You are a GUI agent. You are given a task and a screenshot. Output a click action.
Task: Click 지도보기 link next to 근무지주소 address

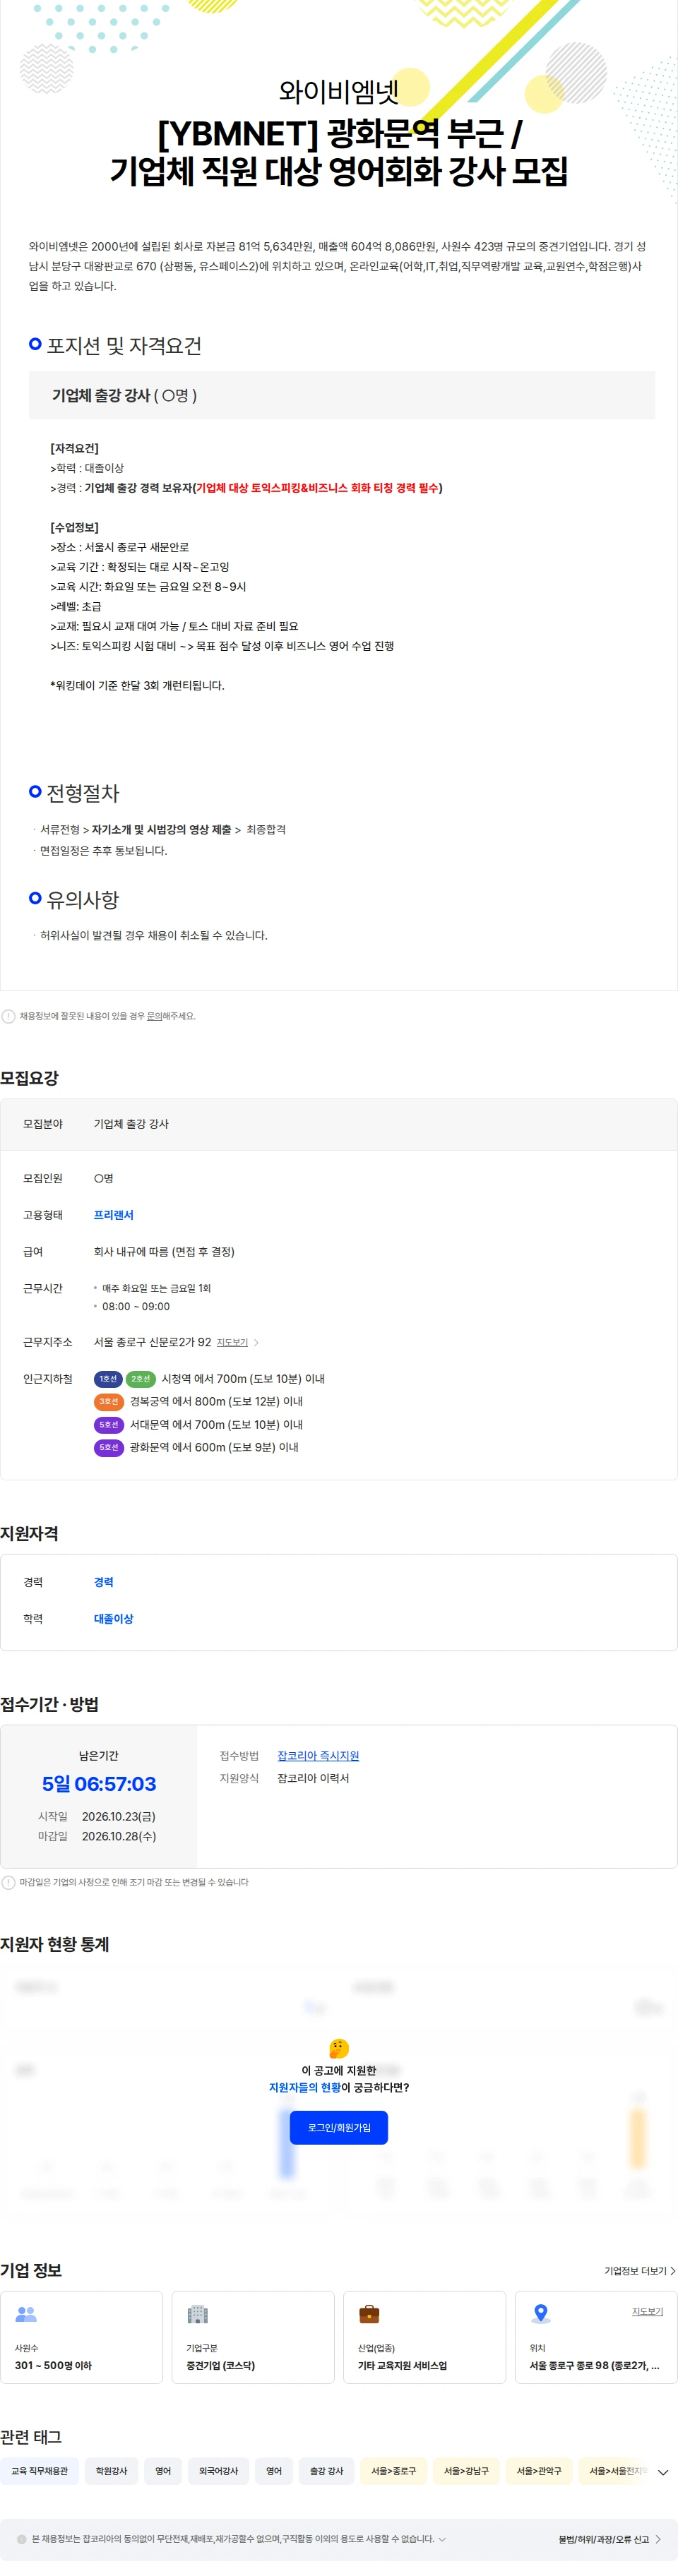pyautogui.click(x=232, y=1343)
